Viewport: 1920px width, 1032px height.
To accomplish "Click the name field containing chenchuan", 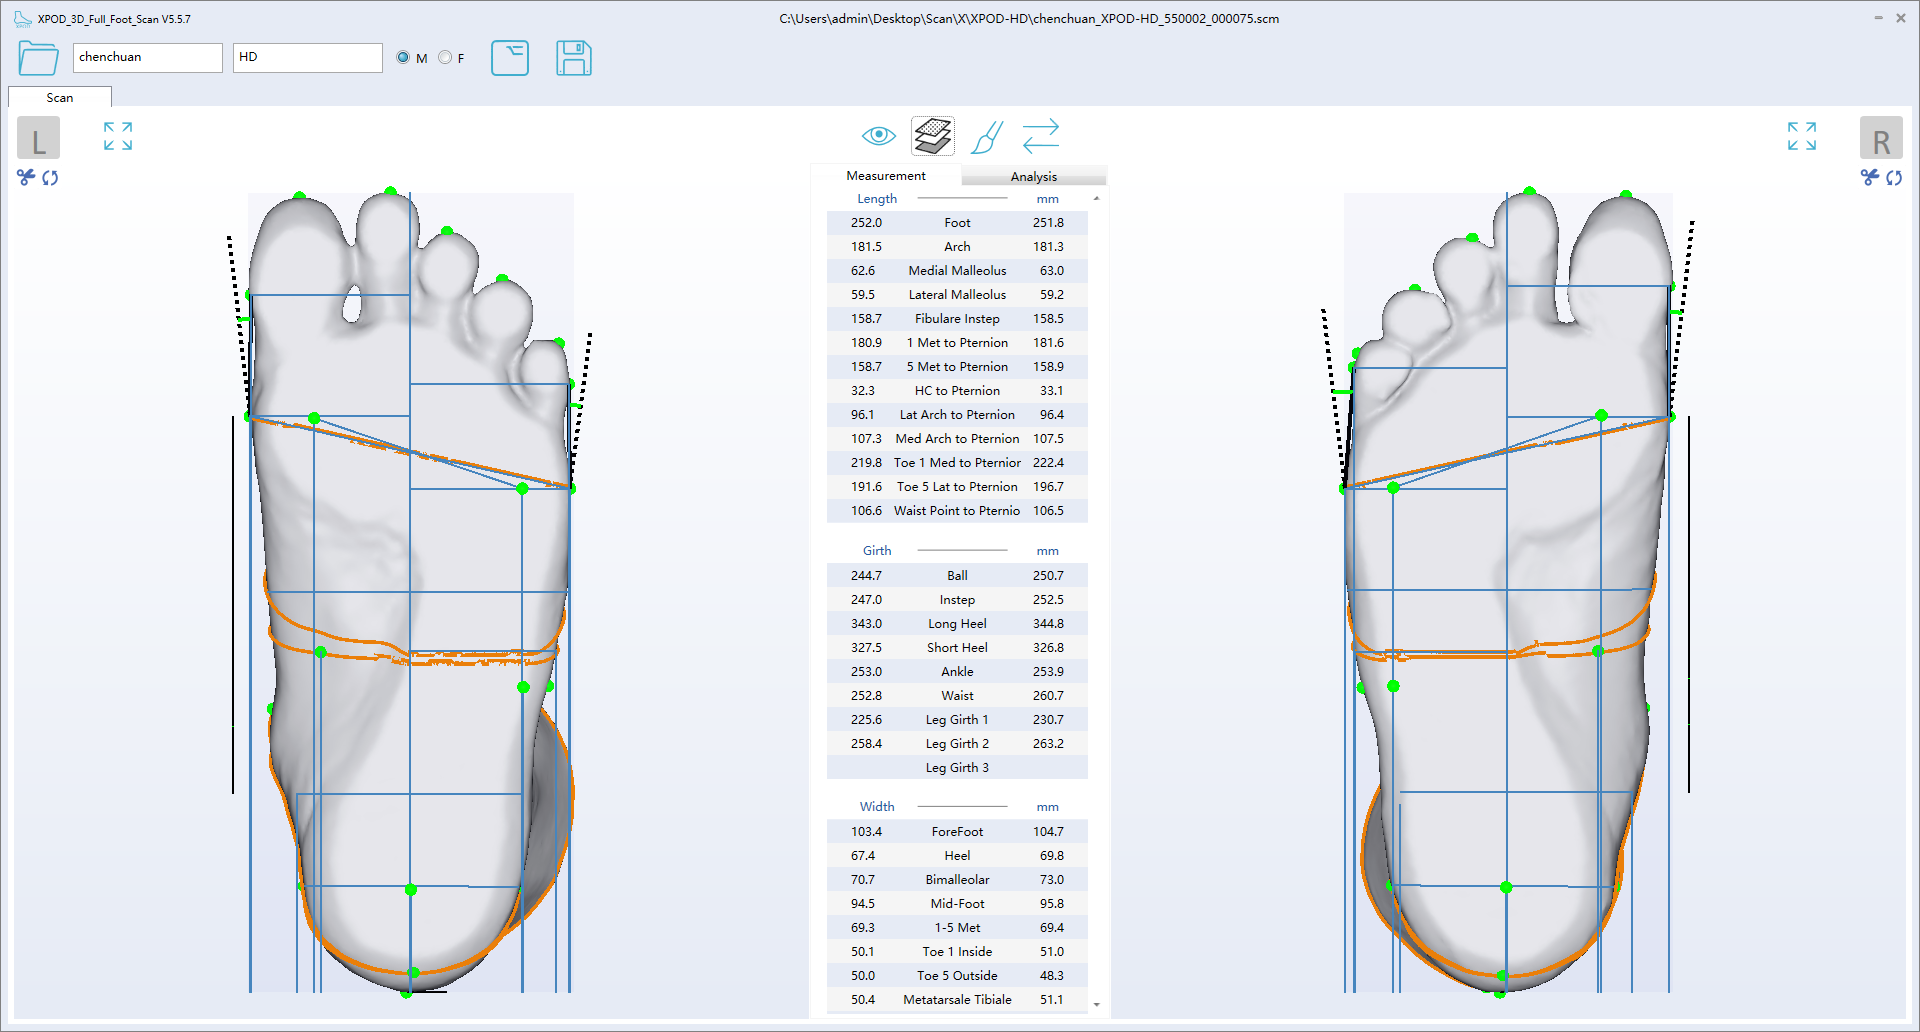I will pos(147,57).
